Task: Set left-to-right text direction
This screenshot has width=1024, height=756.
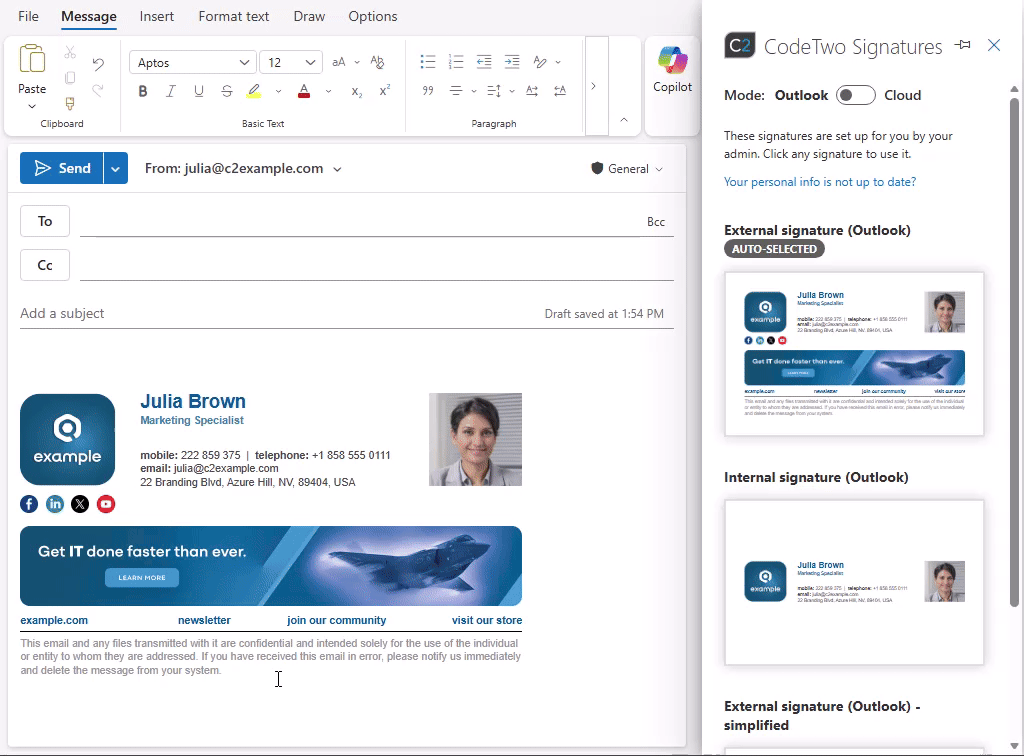Action: click(x=532, y=91)
